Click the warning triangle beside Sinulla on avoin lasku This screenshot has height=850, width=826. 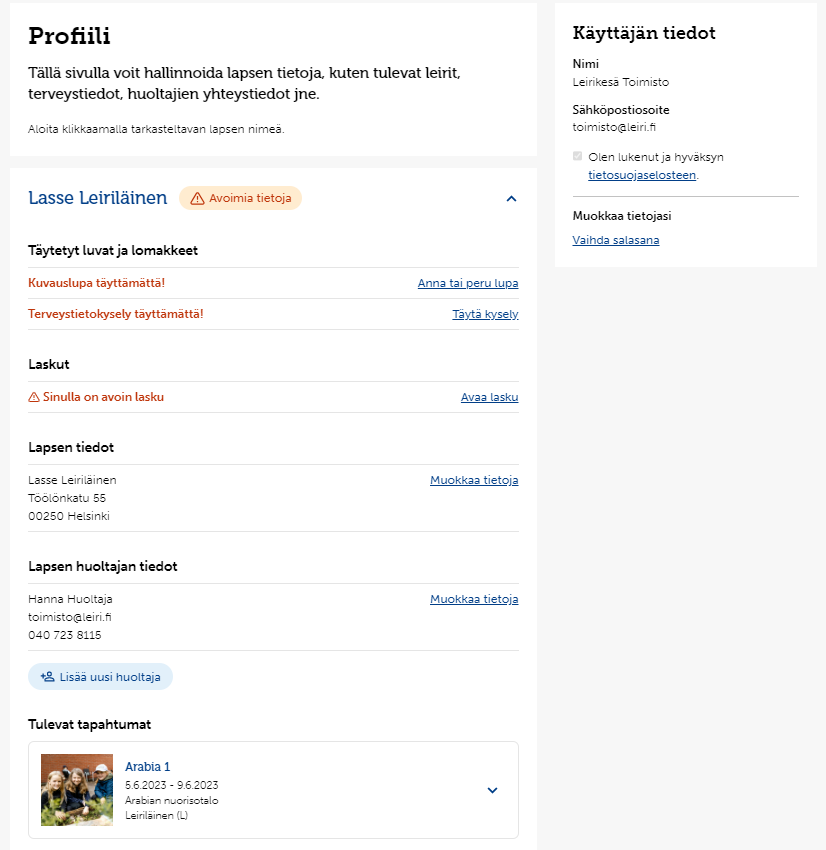pos(34,397)
